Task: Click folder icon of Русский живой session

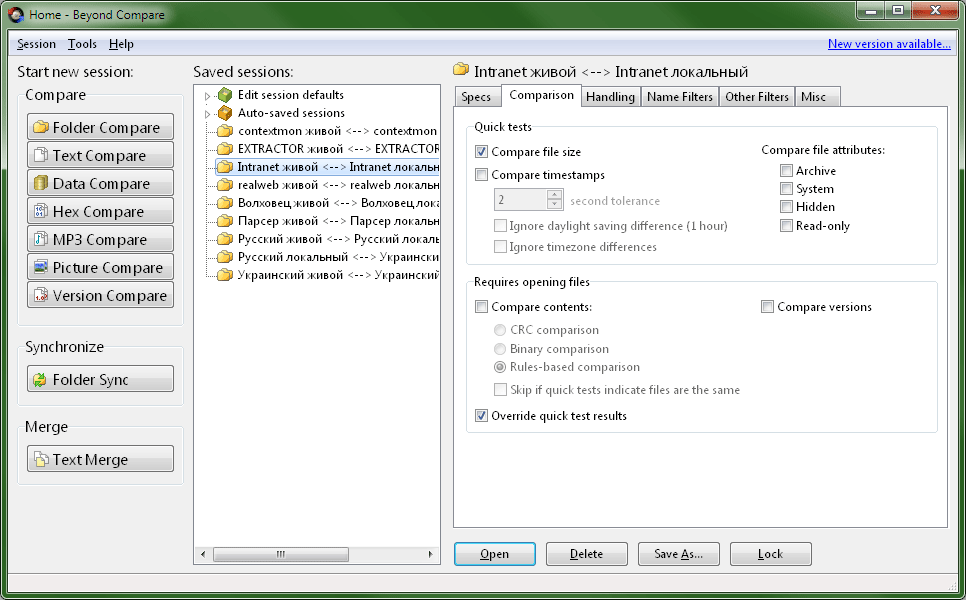Action: [x=225, y=239]
